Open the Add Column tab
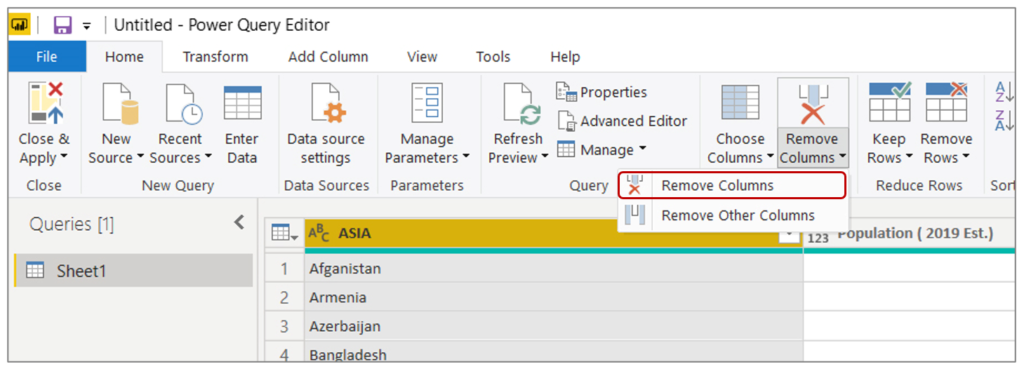 click(x=328, y=57)
